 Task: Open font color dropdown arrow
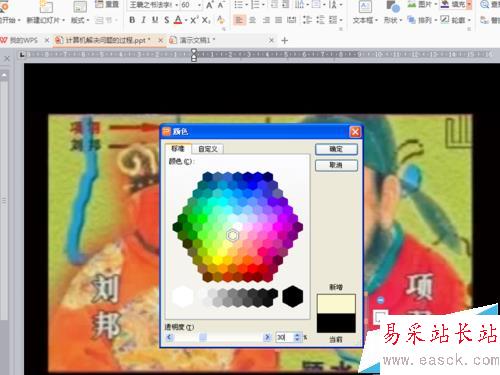[x=185, y=20]
